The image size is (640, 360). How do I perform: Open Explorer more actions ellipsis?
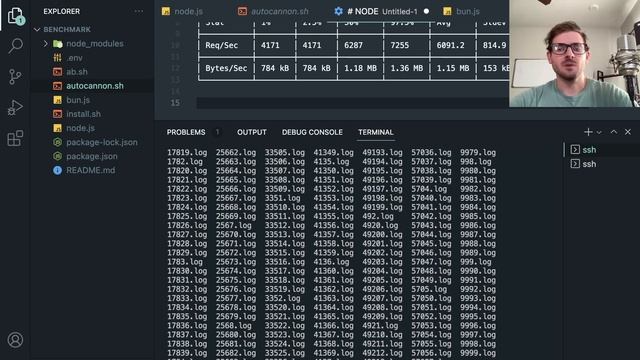click(139, 11)
